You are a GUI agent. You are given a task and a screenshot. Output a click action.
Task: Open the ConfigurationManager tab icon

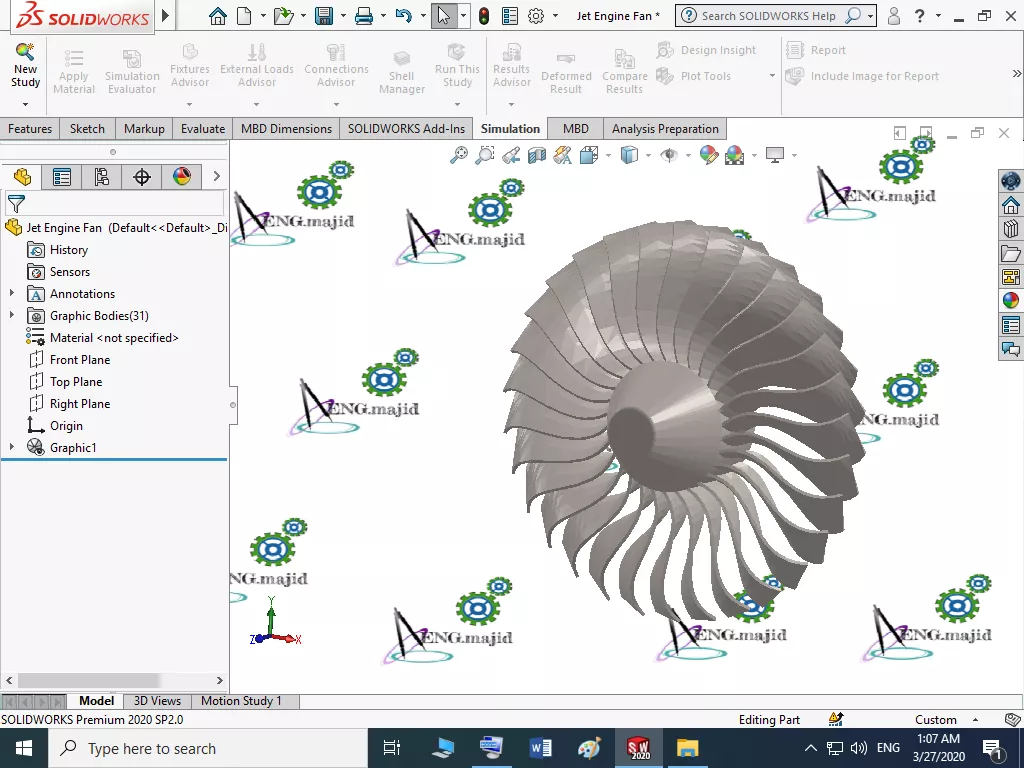[101, 177]
